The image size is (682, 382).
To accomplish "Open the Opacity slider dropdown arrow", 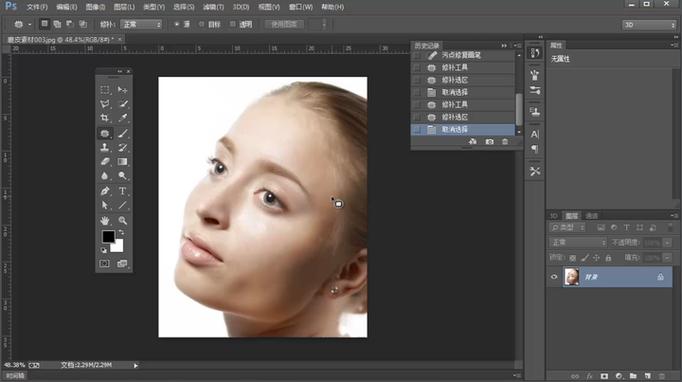I will (x=667, y=243).
